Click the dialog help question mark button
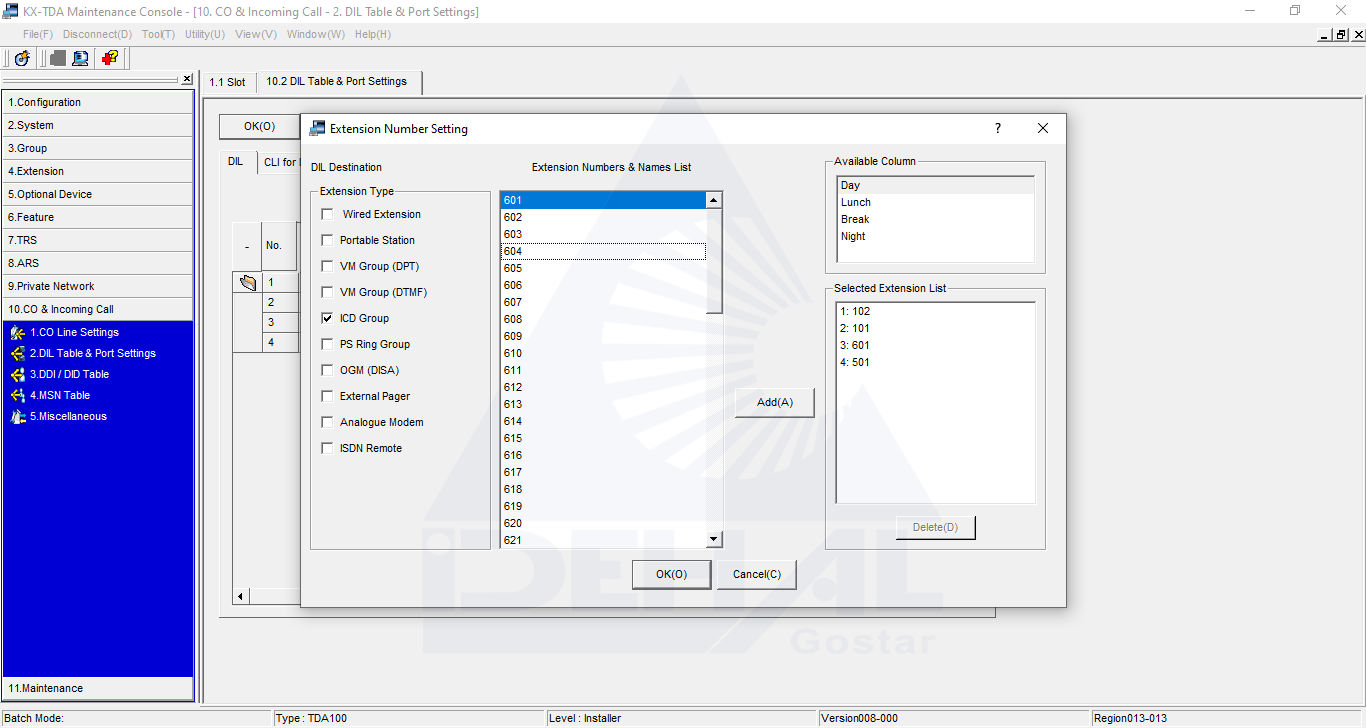 [x=997, y=128]
